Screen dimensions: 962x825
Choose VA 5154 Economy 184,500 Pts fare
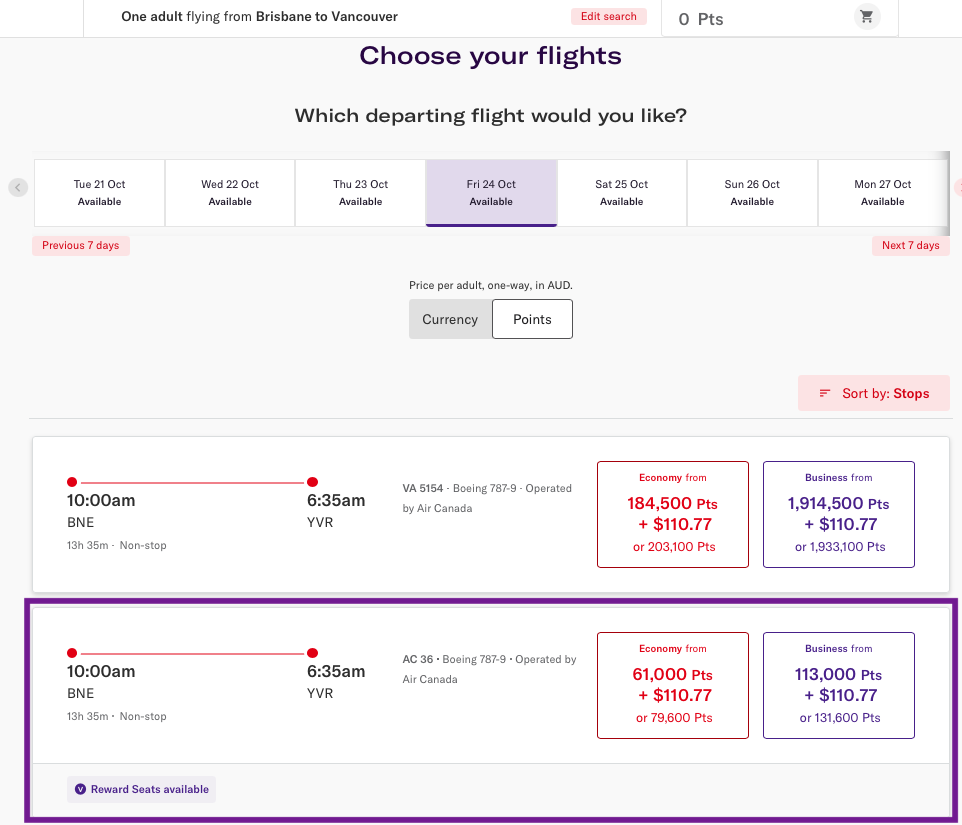coord(672,514)
